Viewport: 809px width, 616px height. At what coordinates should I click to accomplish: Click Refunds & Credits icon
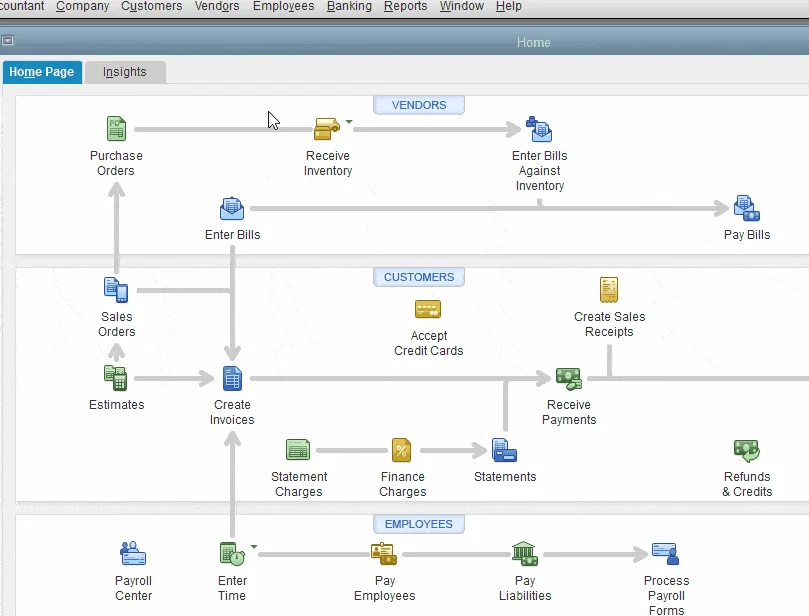pyautogui.click(x=747, y=450)
